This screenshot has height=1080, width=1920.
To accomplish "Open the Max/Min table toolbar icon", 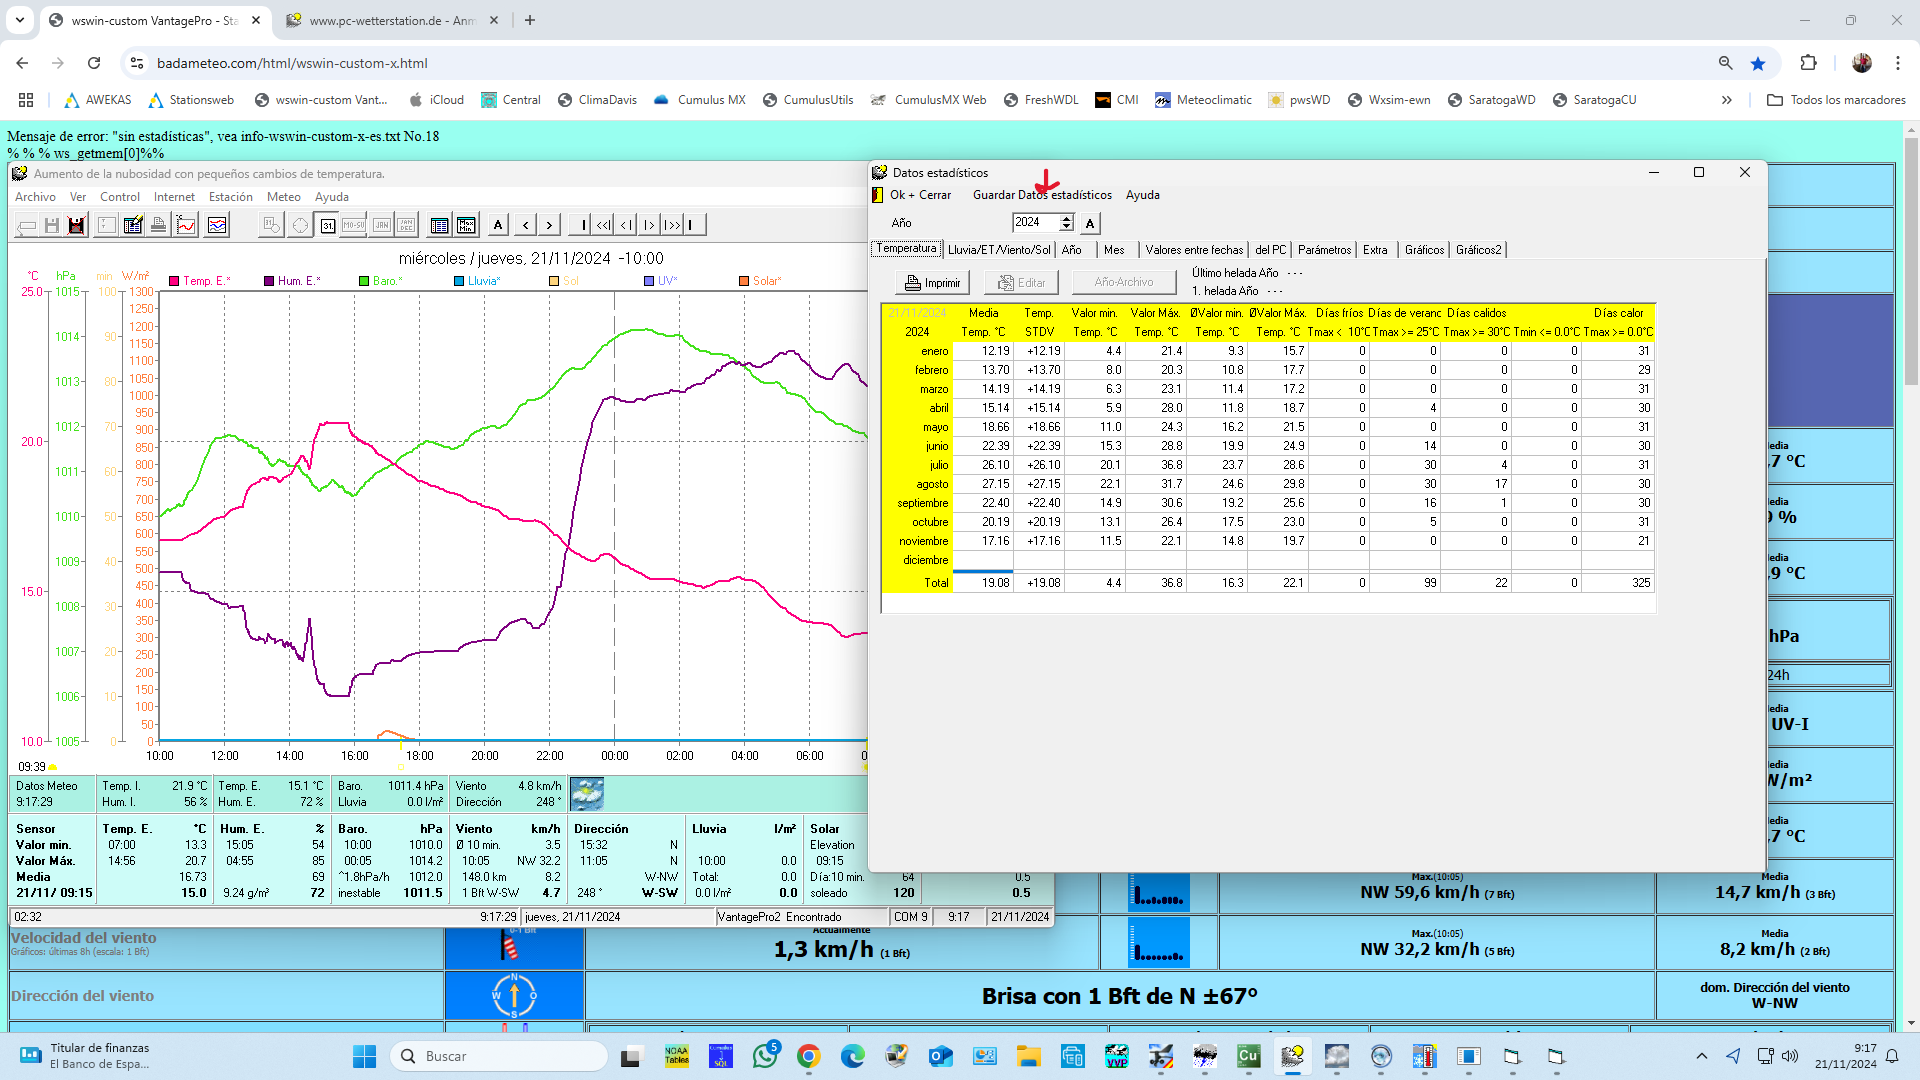I will pos(466,225).
